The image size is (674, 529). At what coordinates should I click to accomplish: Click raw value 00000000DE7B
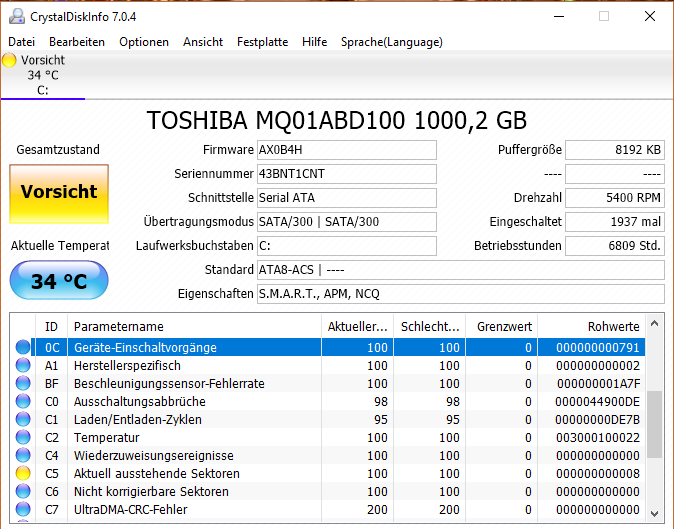pyautogui.click(x=597, y=419)
